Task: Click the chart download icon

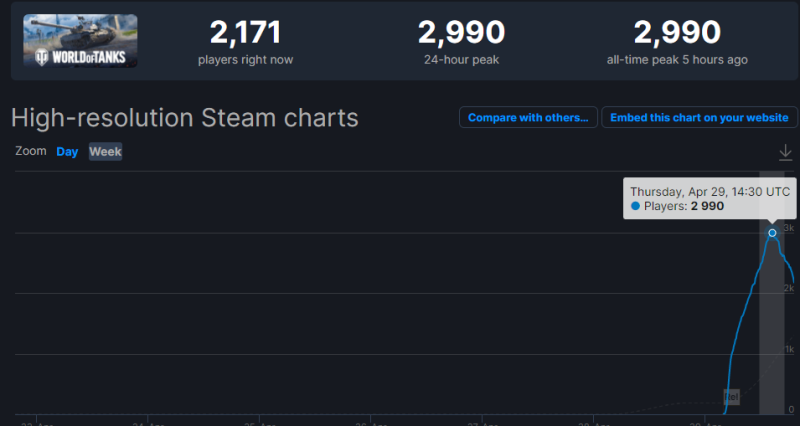Action: click(x=785, y=153)
